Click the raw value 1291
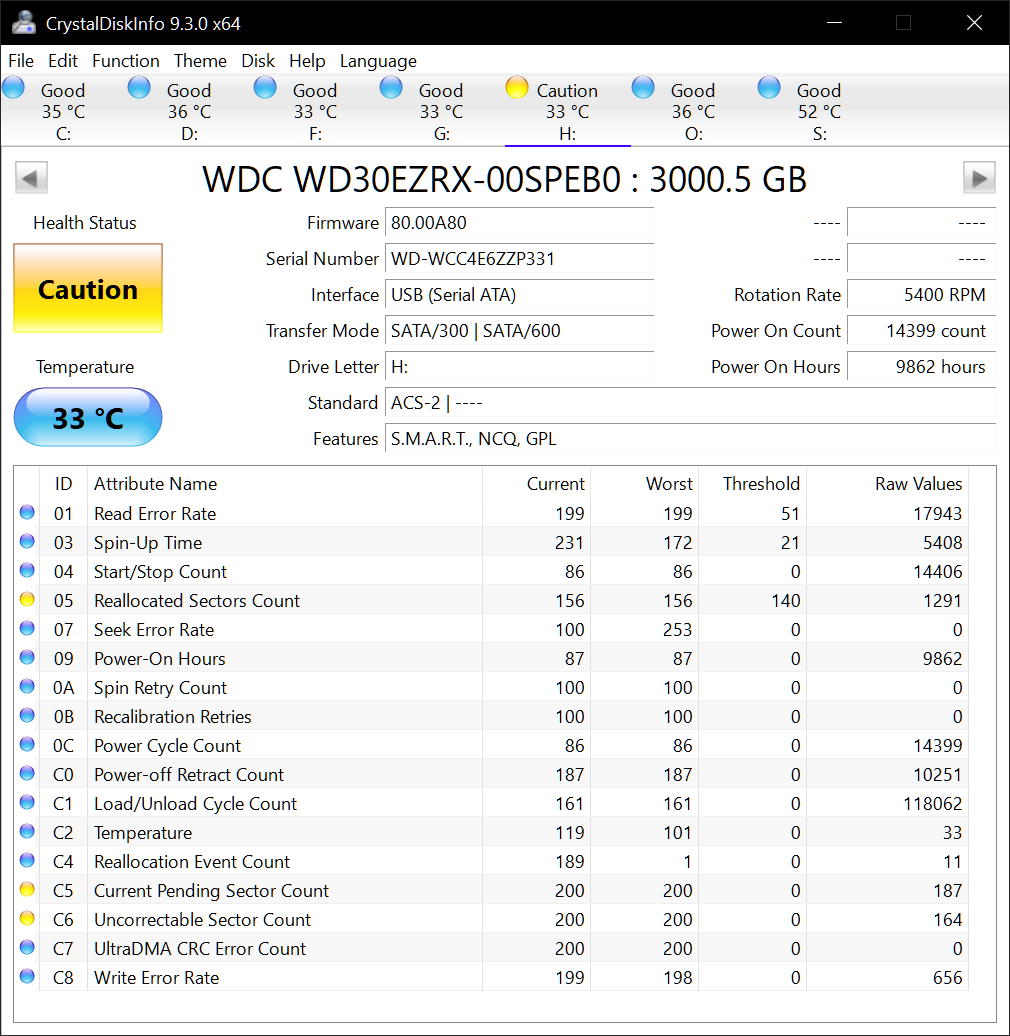Viewport: 1010px width, 1036px height. [942, 601]
